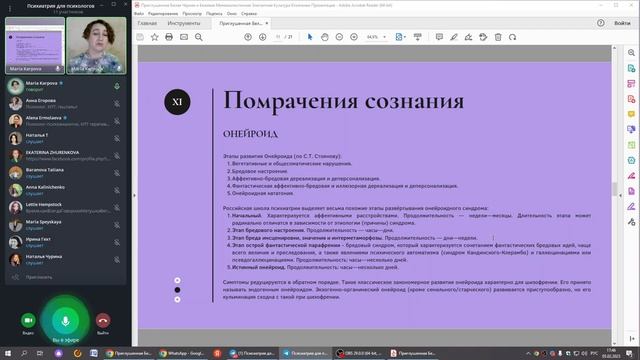
Task: Toggle microphone with the big green button
Action: pos(65,321)
